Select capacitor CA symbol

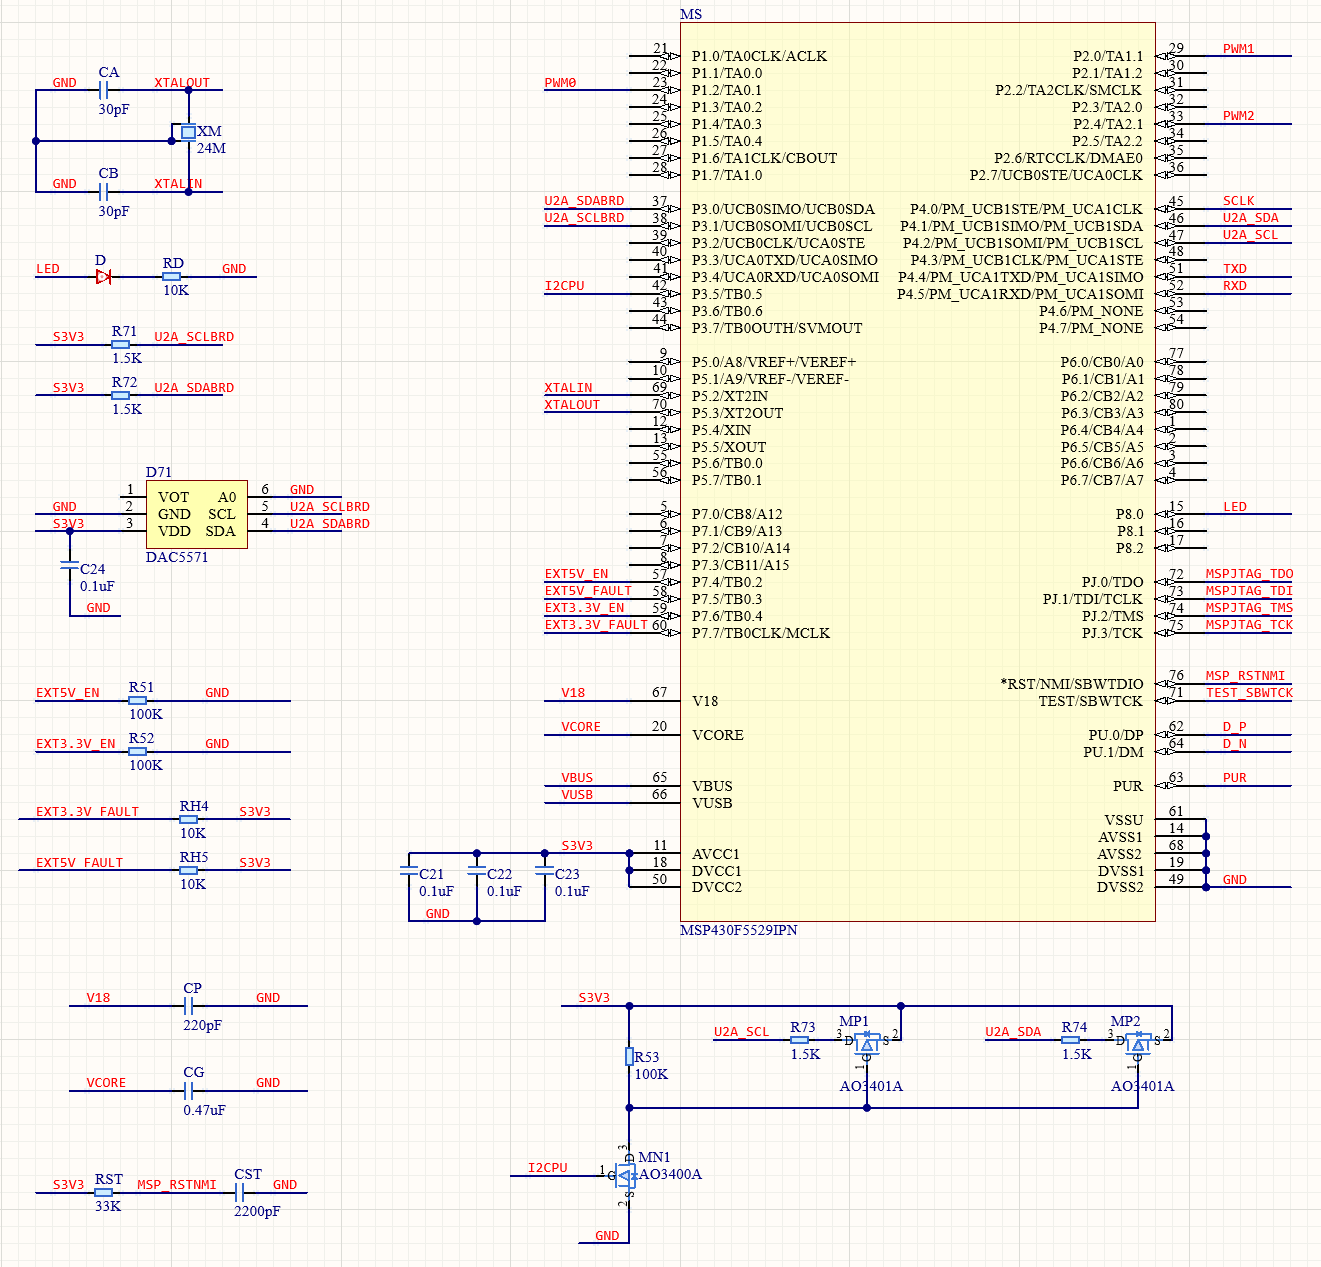click(103, 90)
